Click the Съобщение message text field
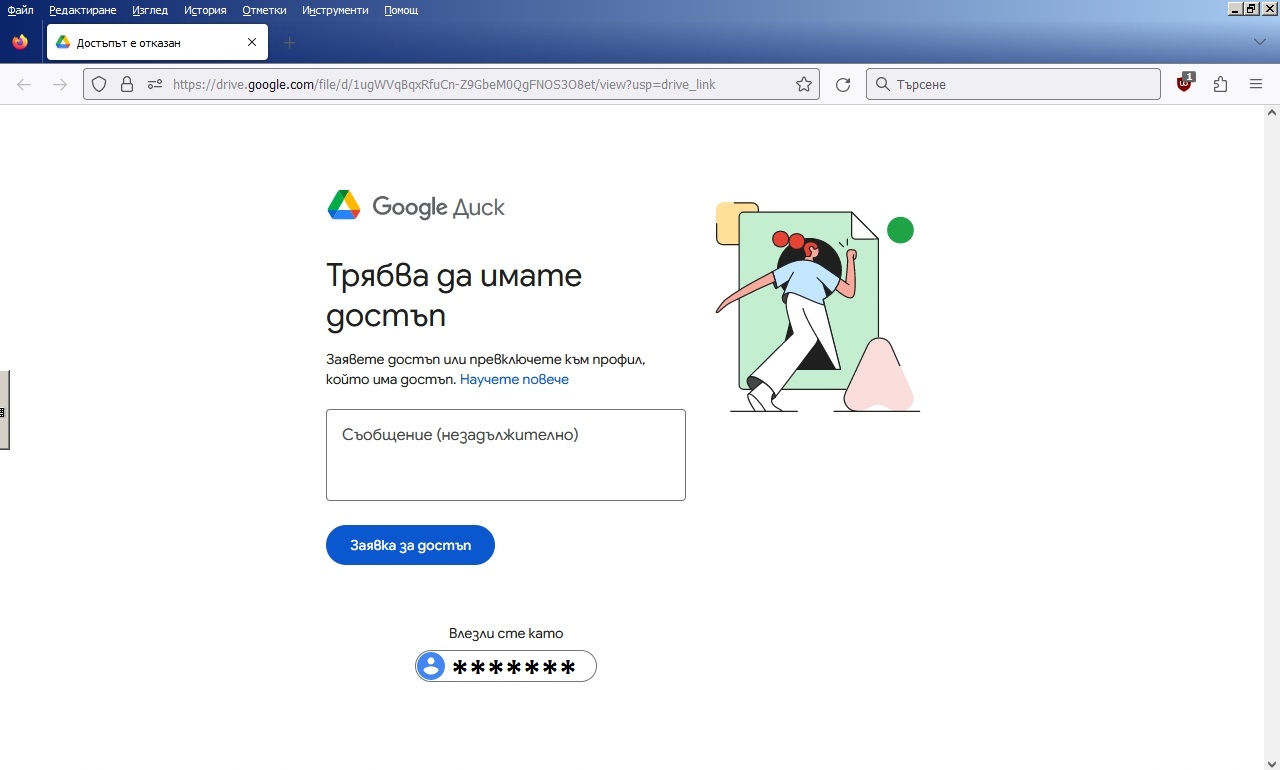 click(x=505, y=455)
